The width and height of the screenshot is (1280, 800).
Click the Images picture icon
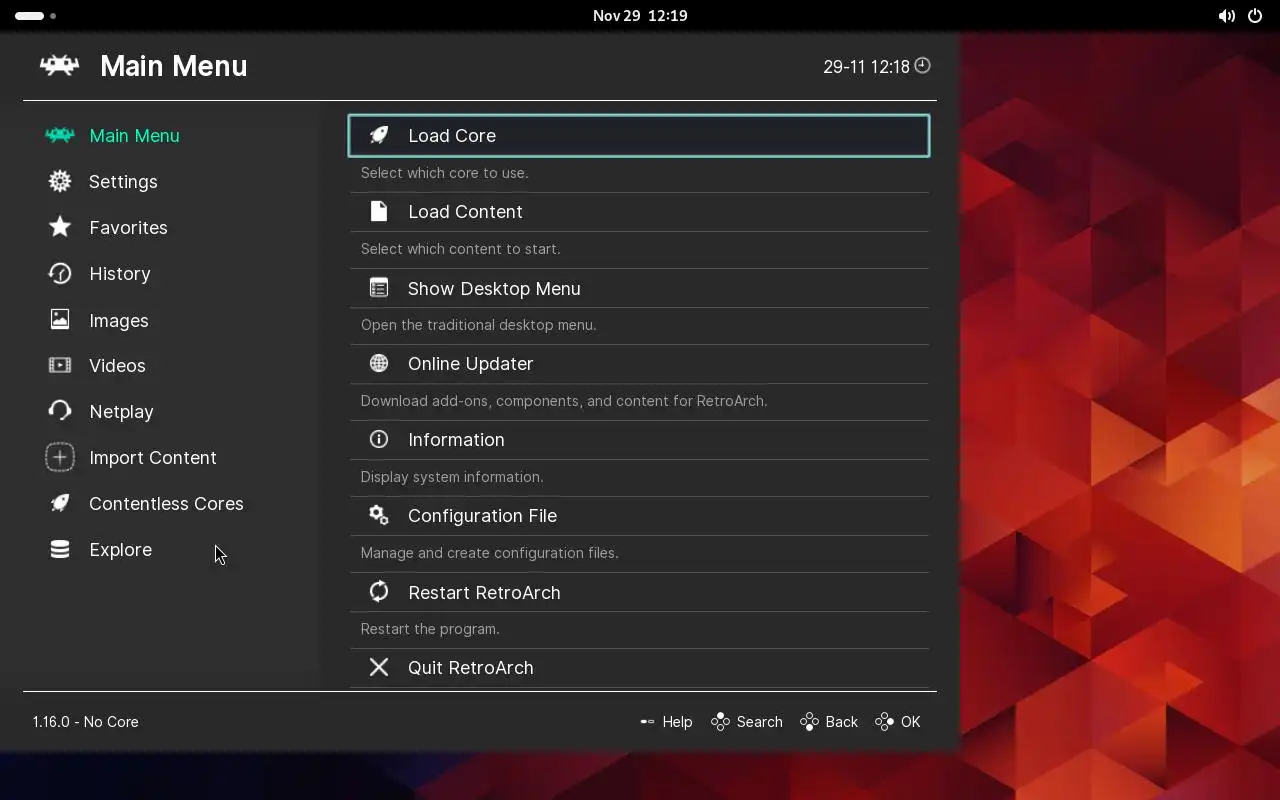pos(60,319)
